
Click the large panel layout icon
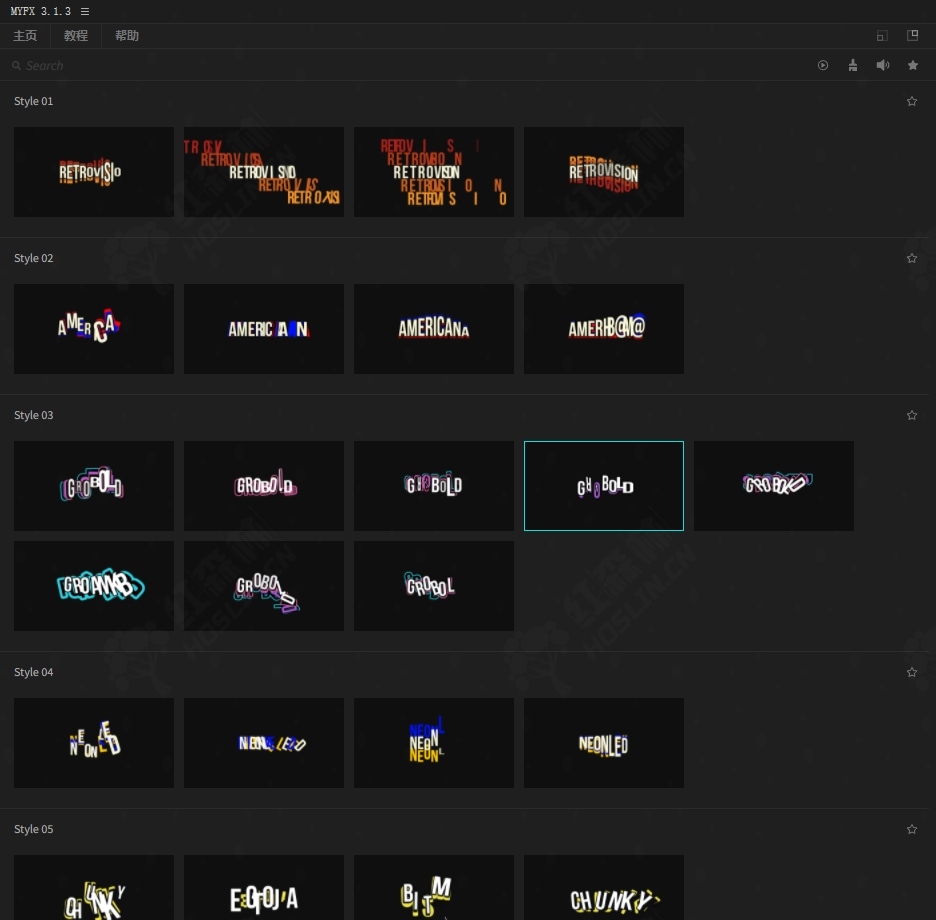click(x=912, y=35)
